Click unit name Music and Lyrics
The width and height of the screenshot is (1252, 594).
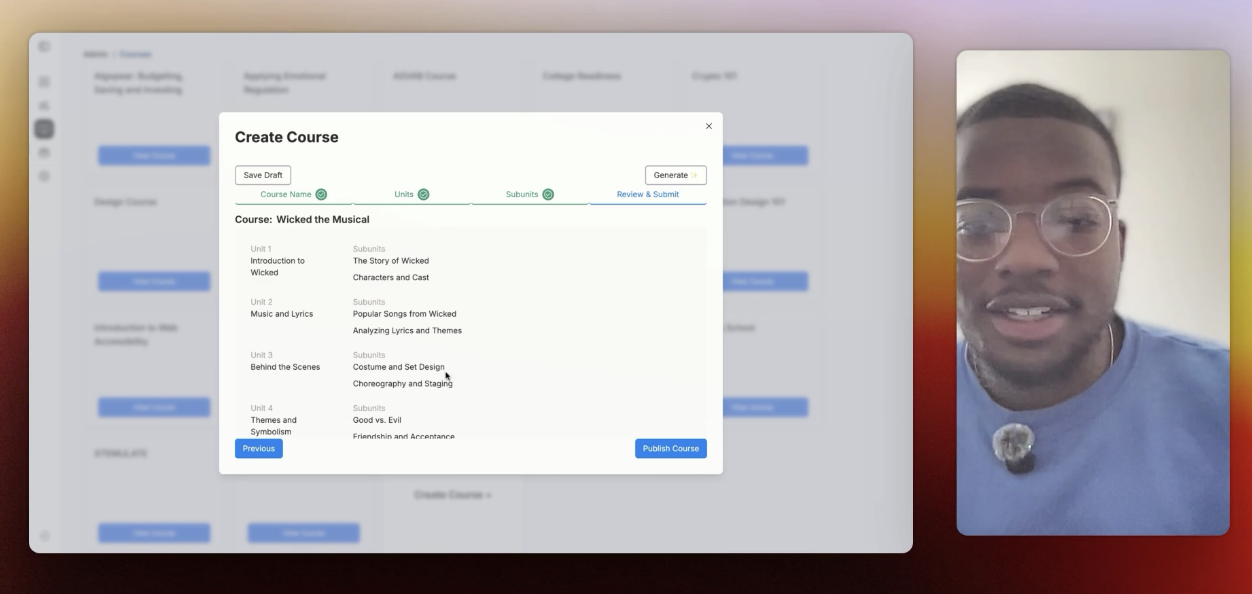(282, 314)
